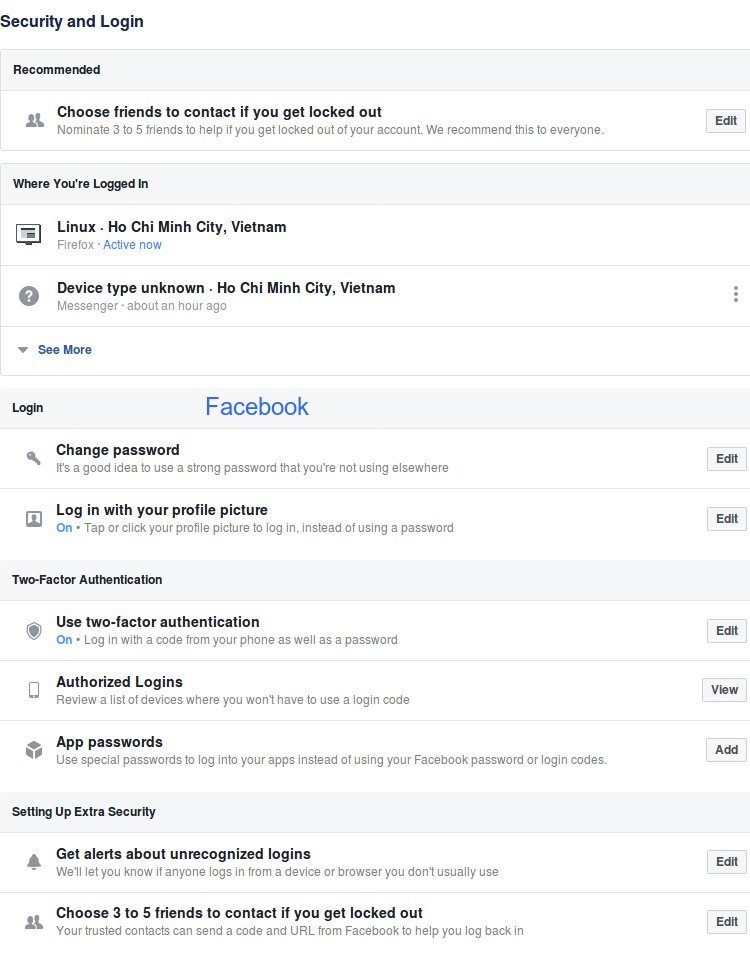Click the Active now link under Linux
Screen dimensions: 750x957
(x=132, y=245)
